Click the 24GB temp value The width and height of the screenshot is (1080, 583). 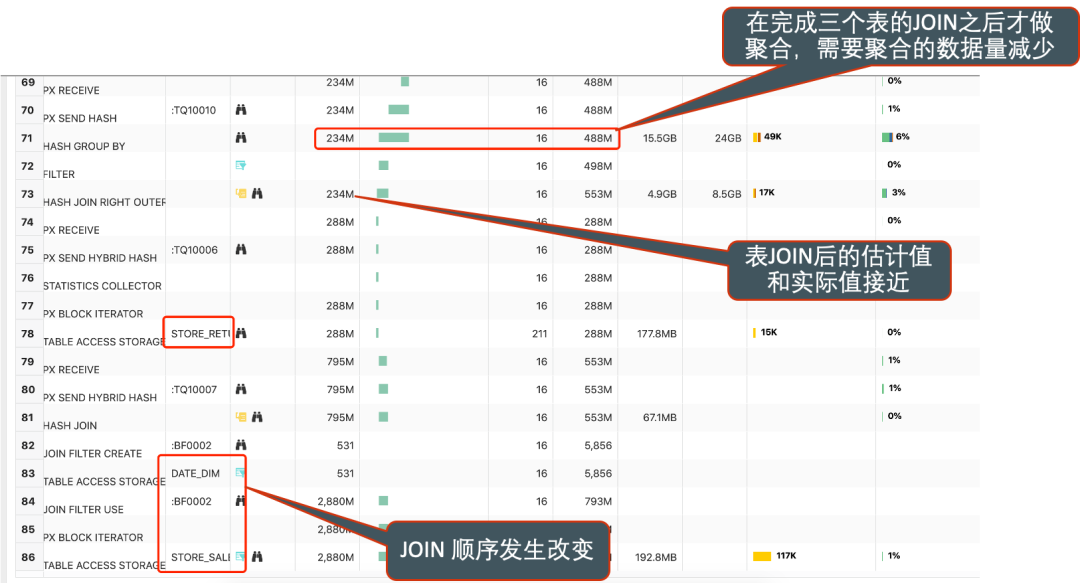(728, 139)
